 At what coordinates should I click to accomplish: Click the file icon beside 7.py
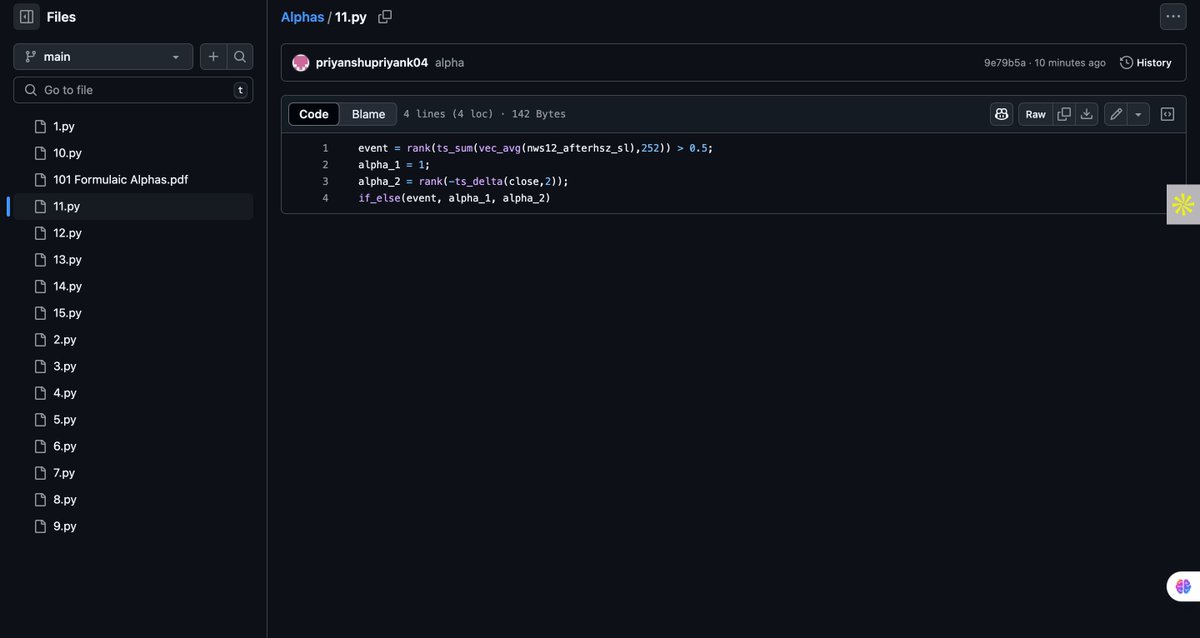click(x=41, y=473)
